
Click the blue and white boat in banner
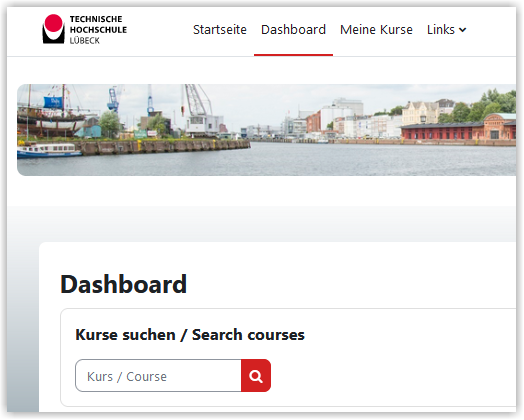tap(48, 150)
